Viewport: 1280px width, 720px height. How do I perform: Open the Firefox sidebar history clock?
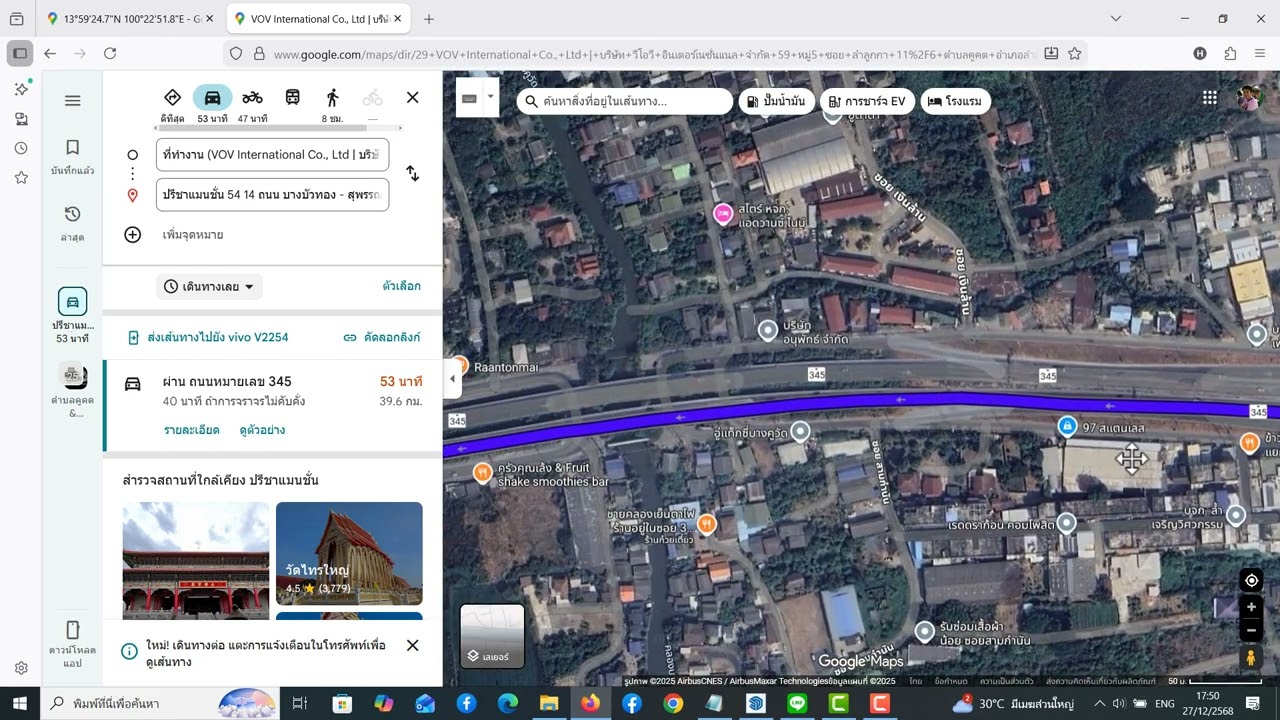(20, 148)
